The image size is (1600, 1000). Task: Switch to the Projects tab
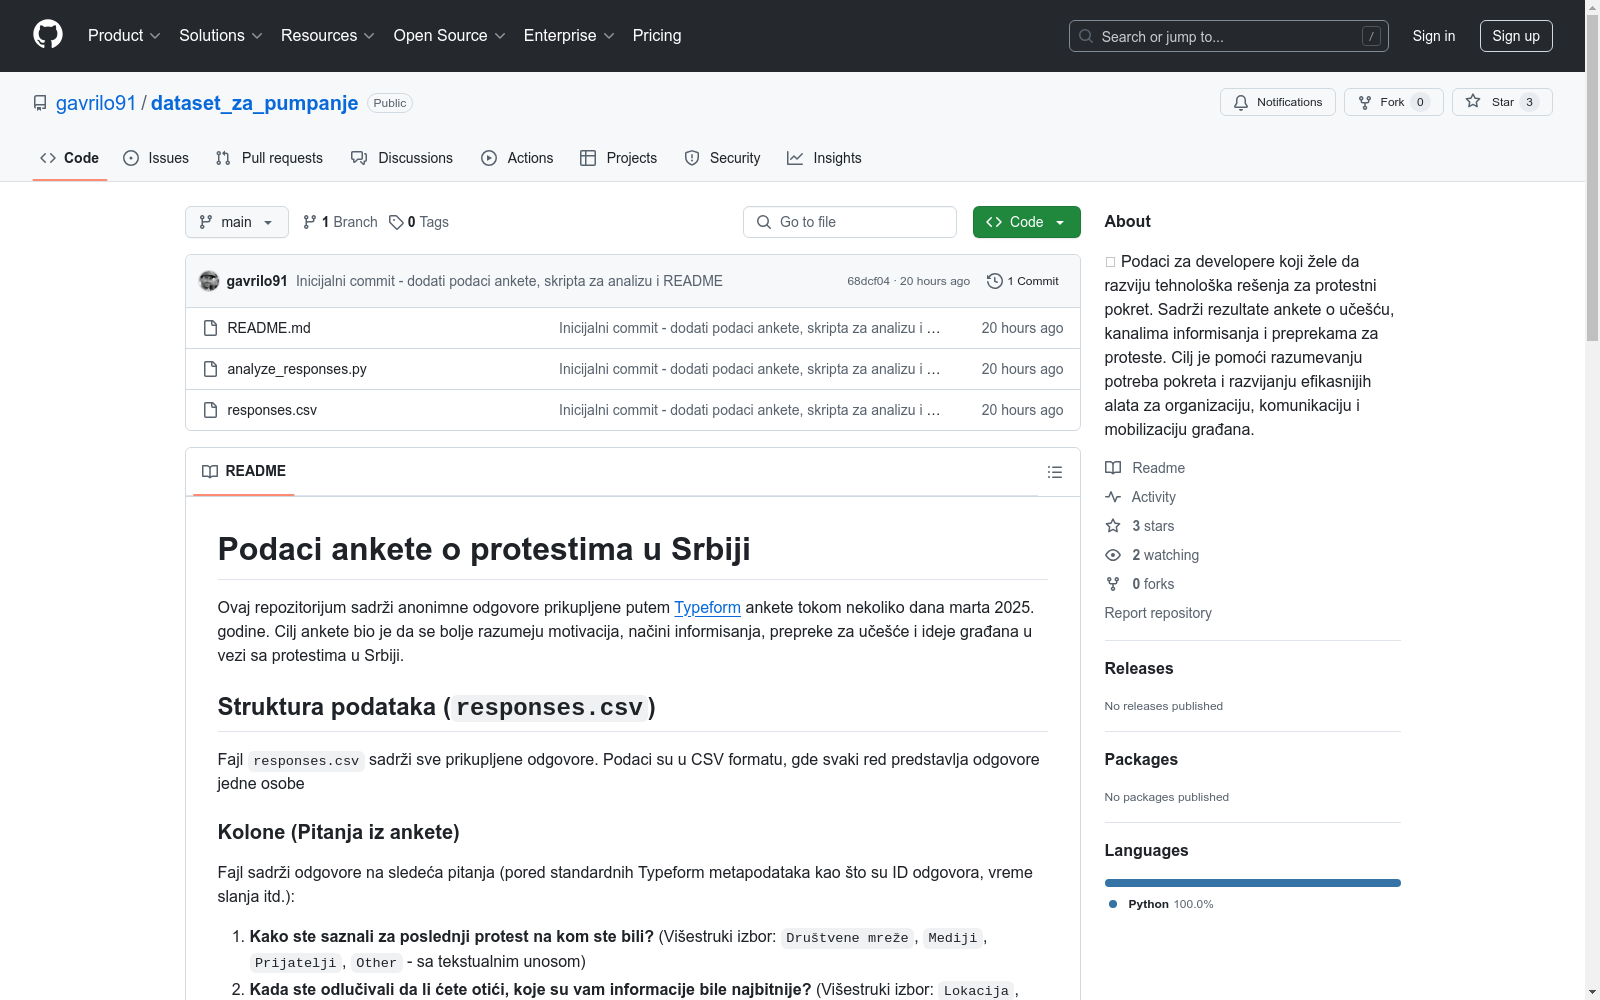(619, 158)
